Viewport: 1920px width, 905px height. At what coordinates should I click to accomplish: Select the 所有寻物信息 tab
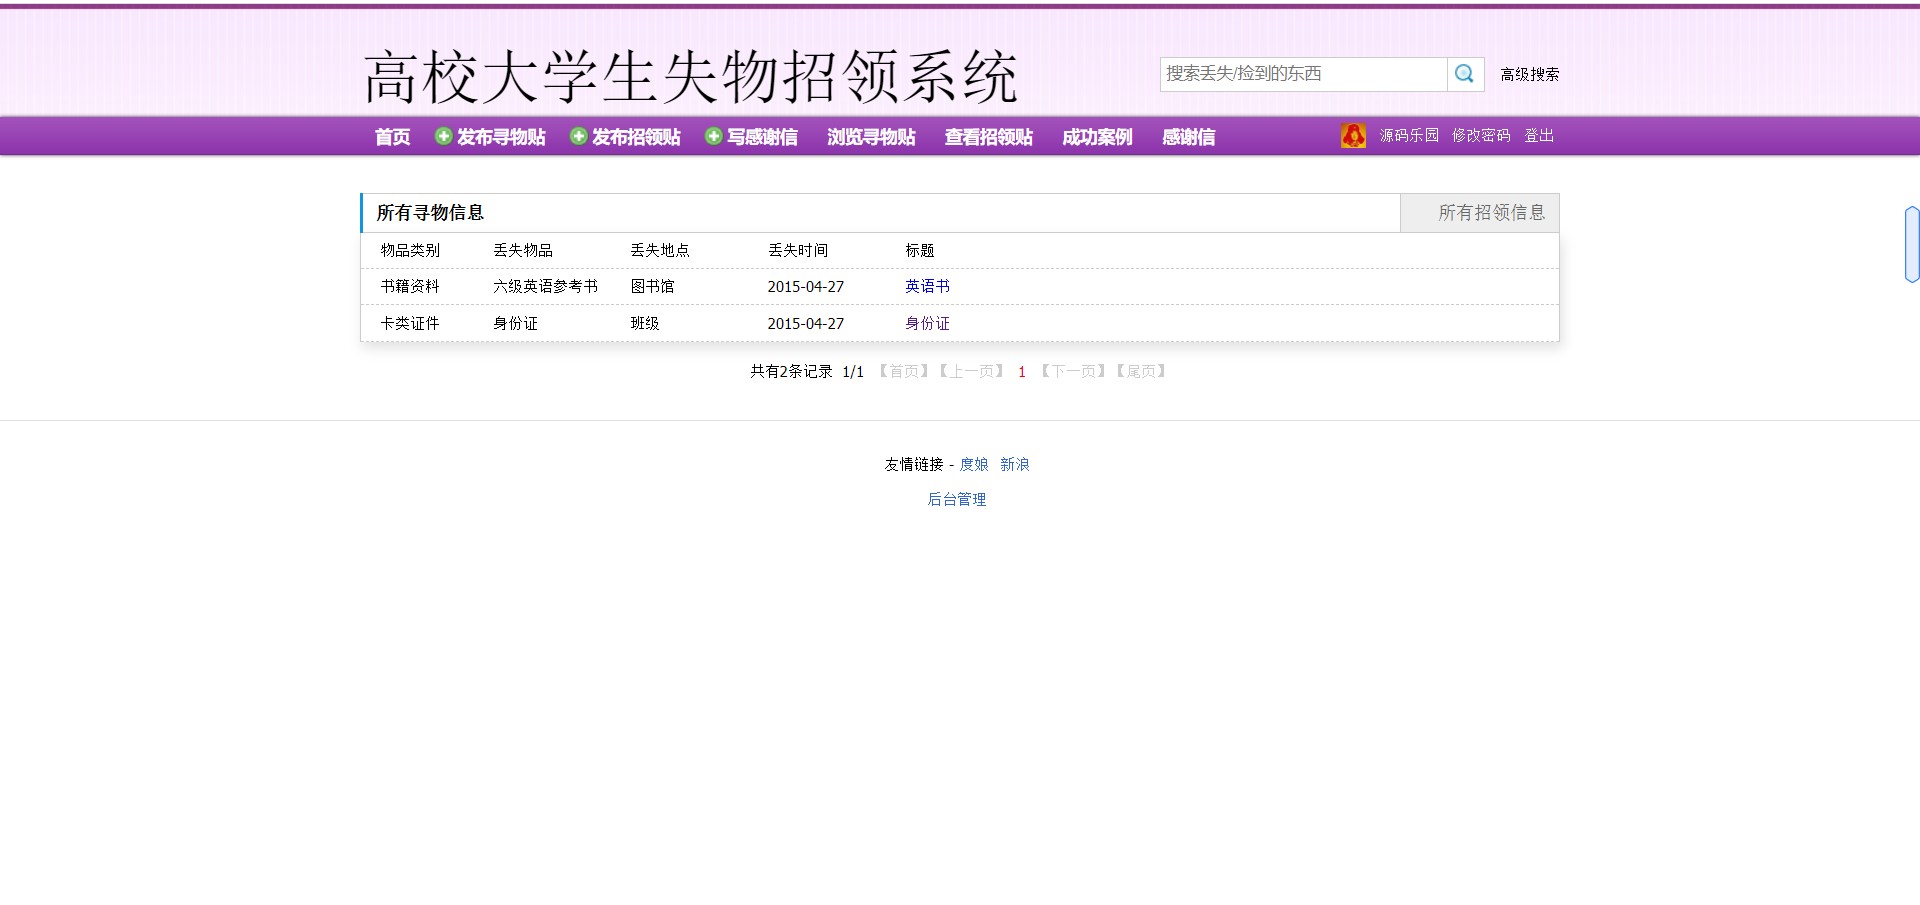[x=430, y=213]
